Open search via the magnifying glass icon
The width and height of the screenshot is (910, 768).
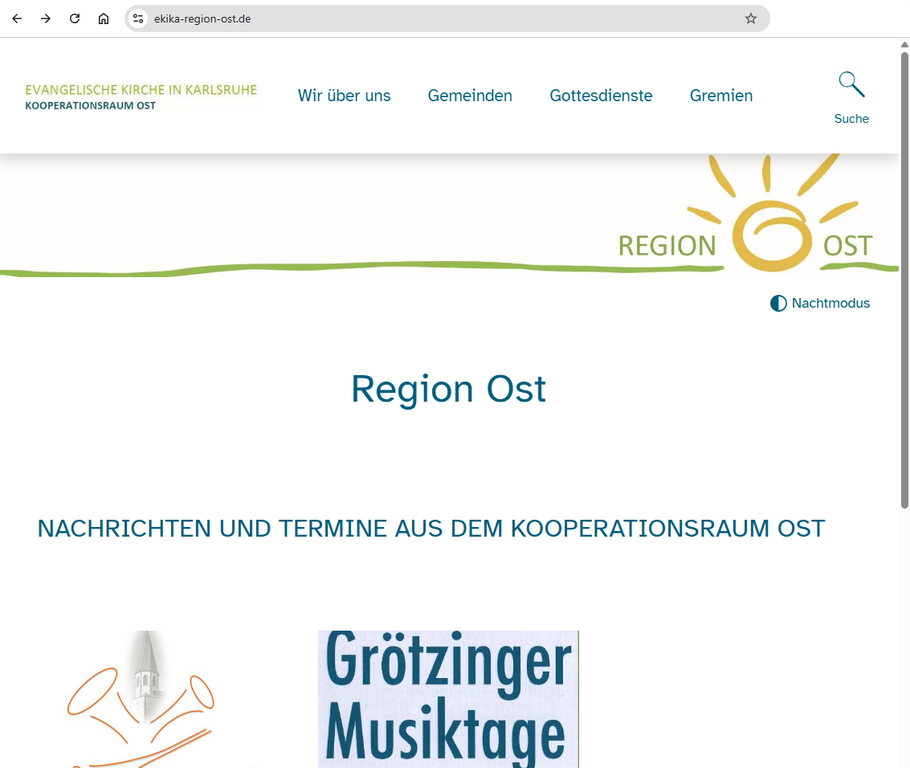851,85
